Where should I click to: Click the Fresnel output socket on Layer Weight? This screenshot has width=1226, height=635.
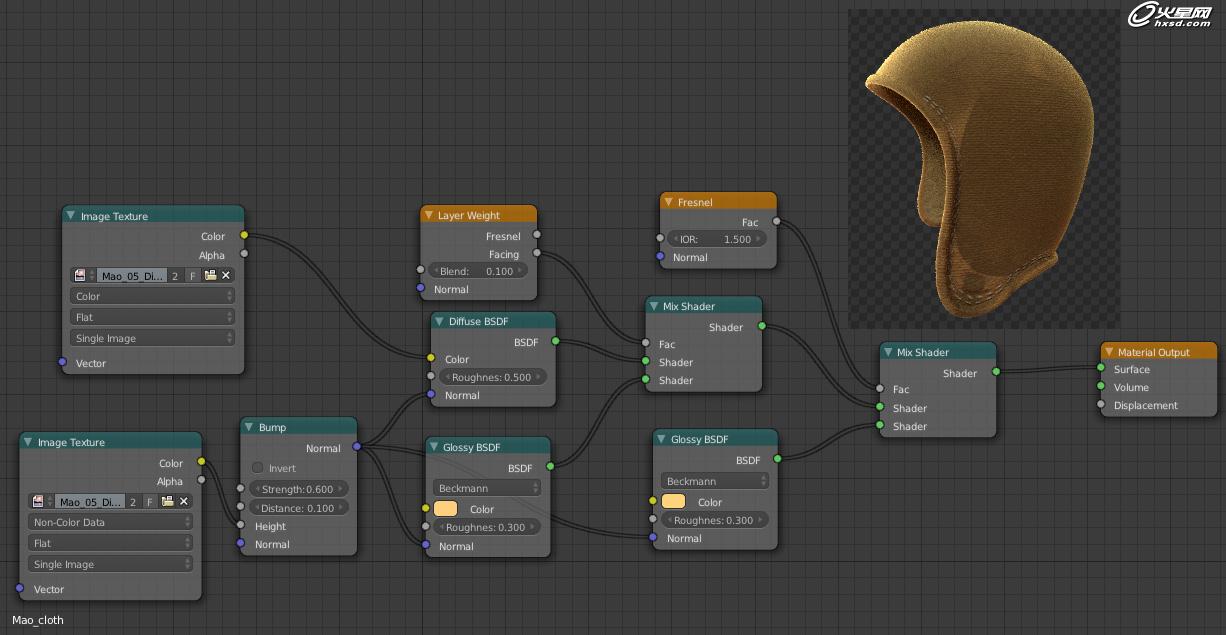[x=537, y=236]
